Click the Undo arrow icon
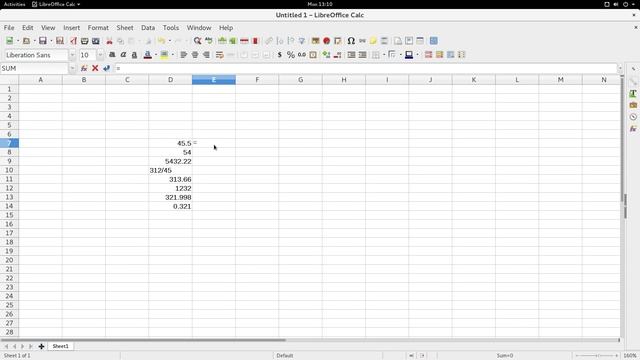640x360 pixels. 162,41
